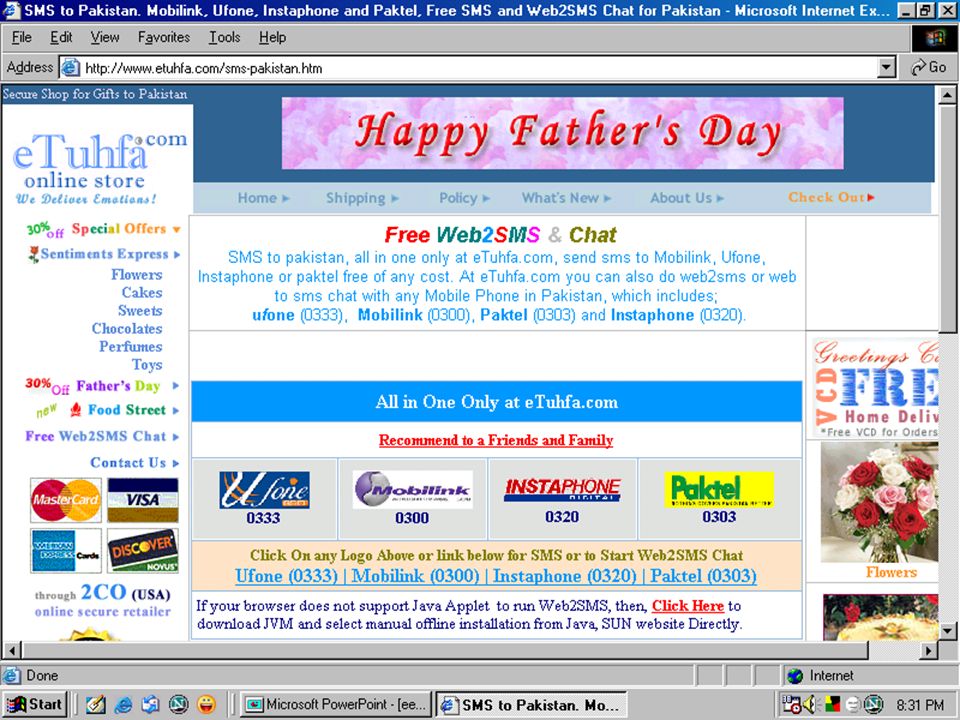
Task: Click the vertical scrollbar down arrow
Action: coord(947,631)
